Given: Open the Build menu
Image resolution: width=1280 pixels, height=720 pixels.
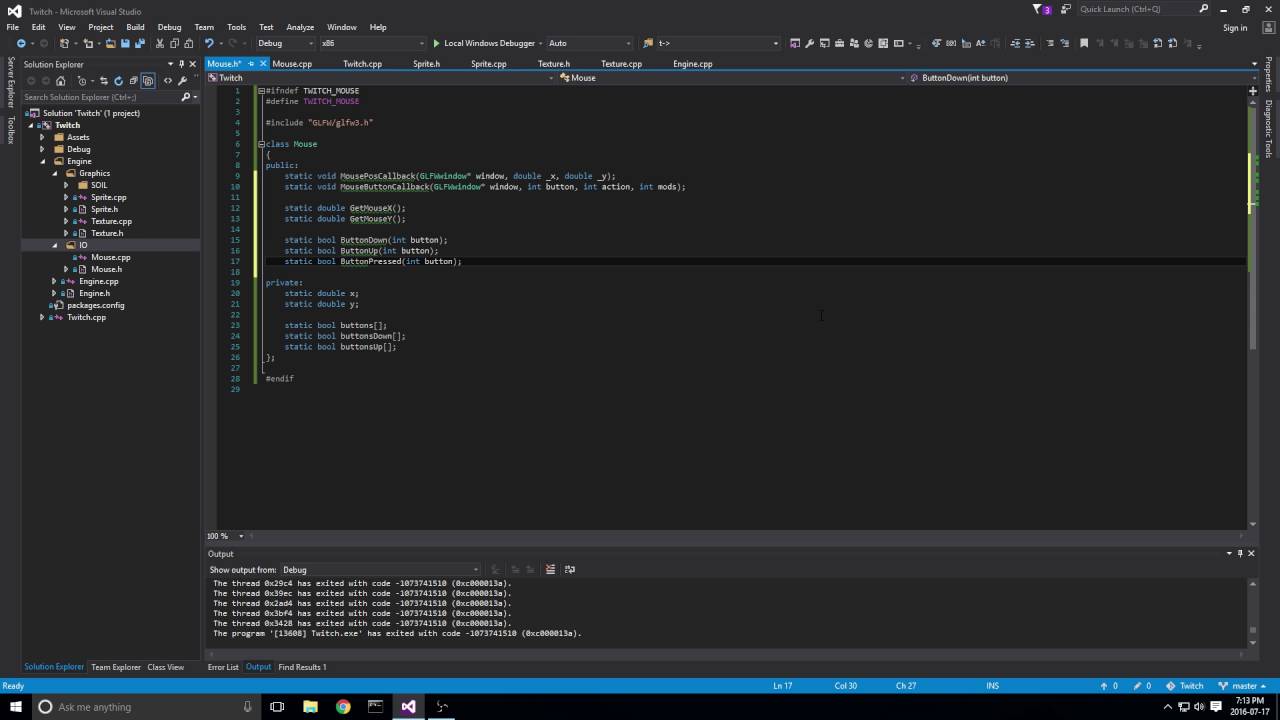Looking at the screenshot, I should [135, 27].
